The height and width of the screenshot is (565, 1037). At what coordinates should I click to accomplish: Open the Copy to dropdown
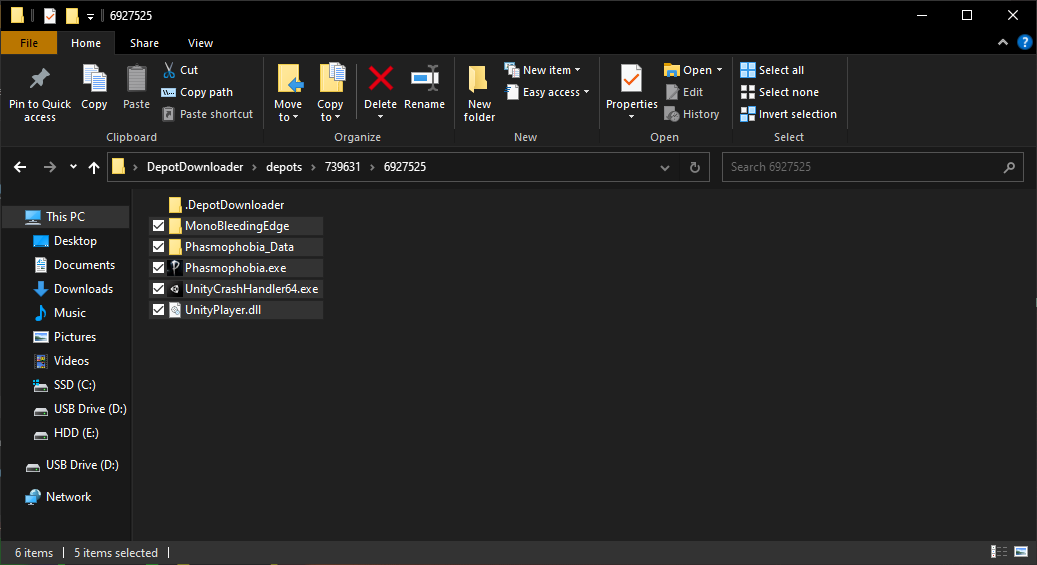click(329, 110)
